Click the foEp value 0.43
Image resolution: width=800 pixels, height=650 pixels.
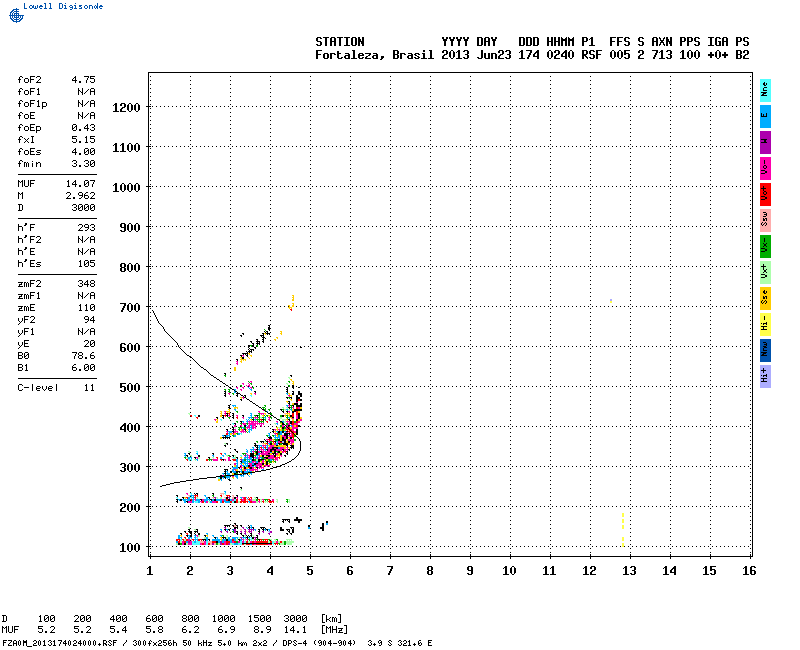(83, 128)
